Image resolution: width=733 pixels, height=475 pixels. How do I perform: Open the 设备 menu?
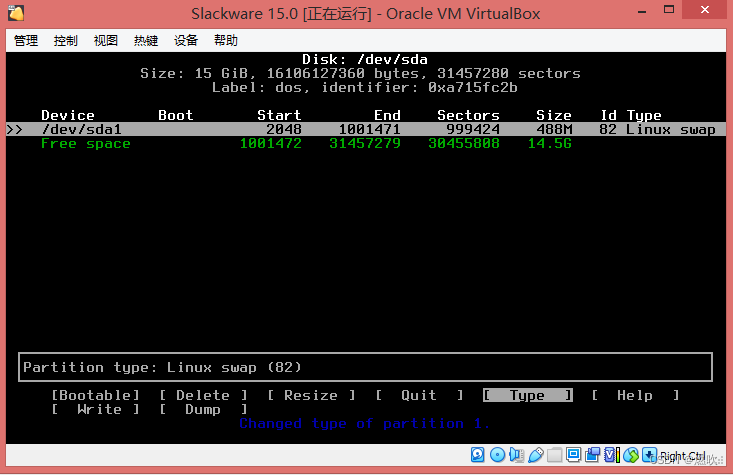coord(186,41)
